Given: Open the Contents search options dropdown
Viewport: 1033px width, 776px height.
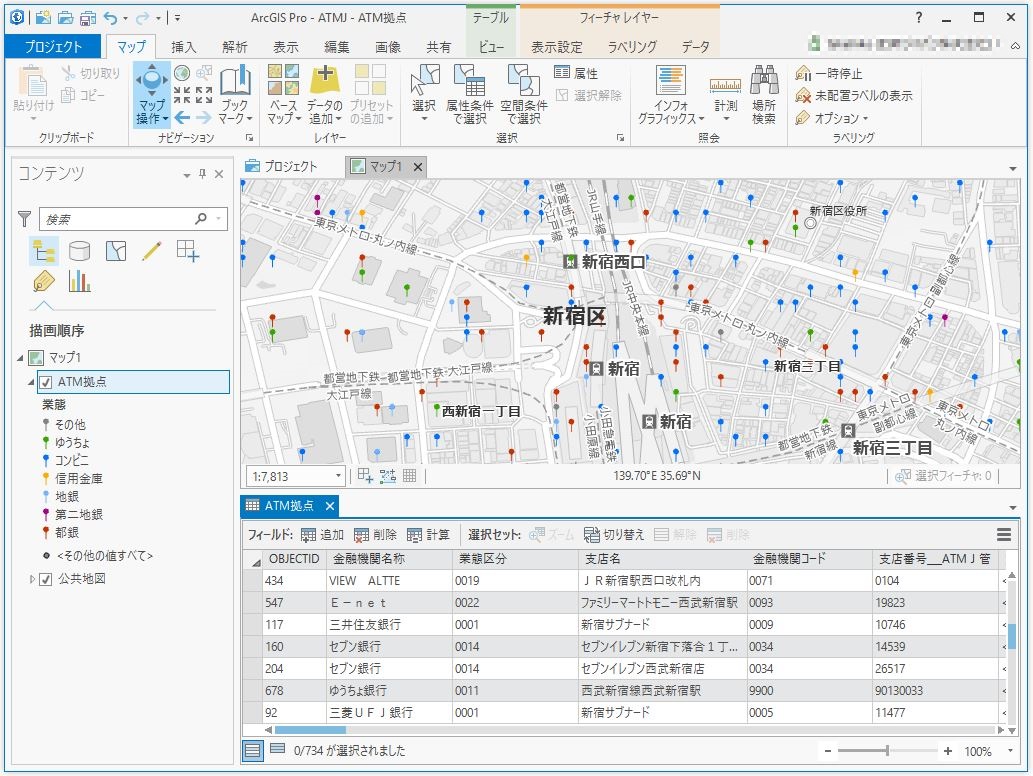Looking at the screenshot, I should (x=219, y=218).
